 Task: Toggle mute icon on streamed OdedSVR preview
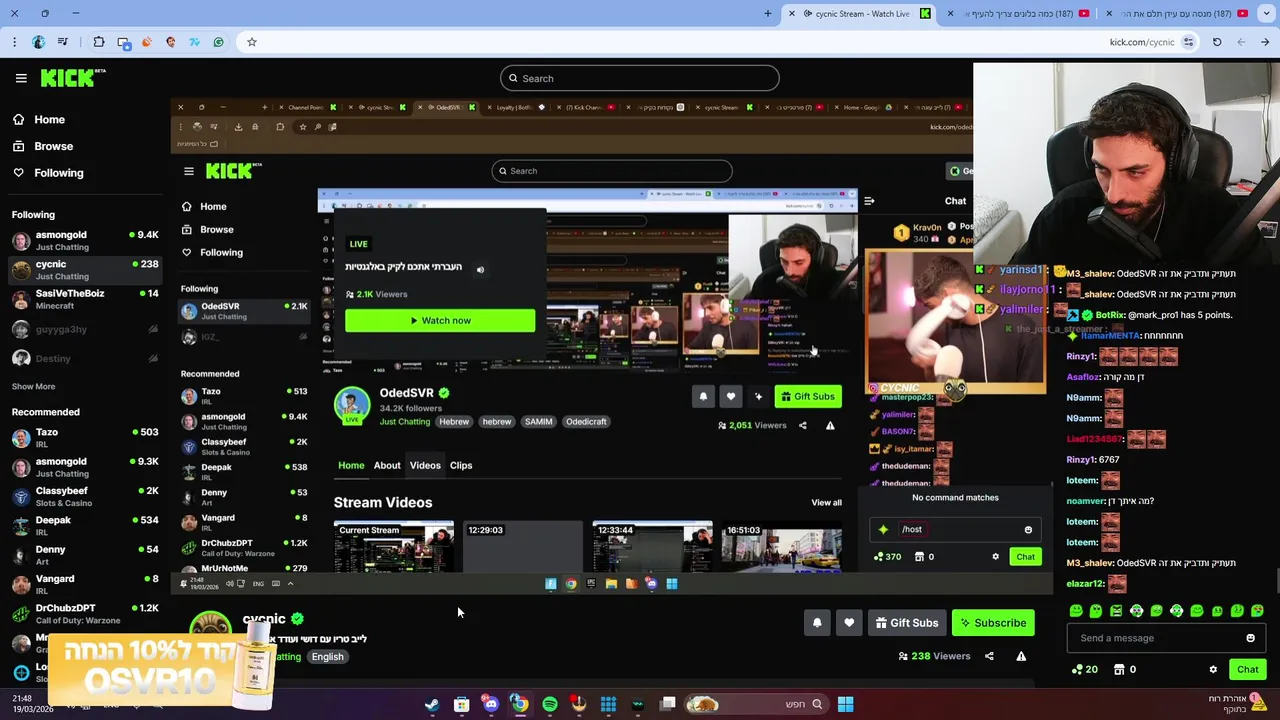[x=480, y=270]
